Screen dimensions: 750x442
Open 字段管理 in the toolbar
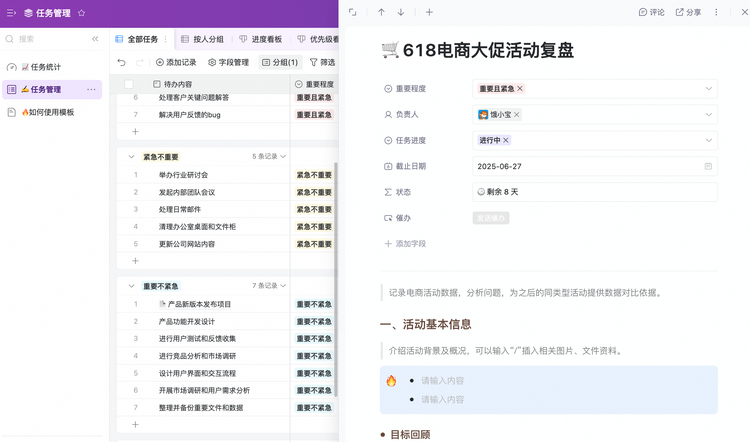[229, 62]
